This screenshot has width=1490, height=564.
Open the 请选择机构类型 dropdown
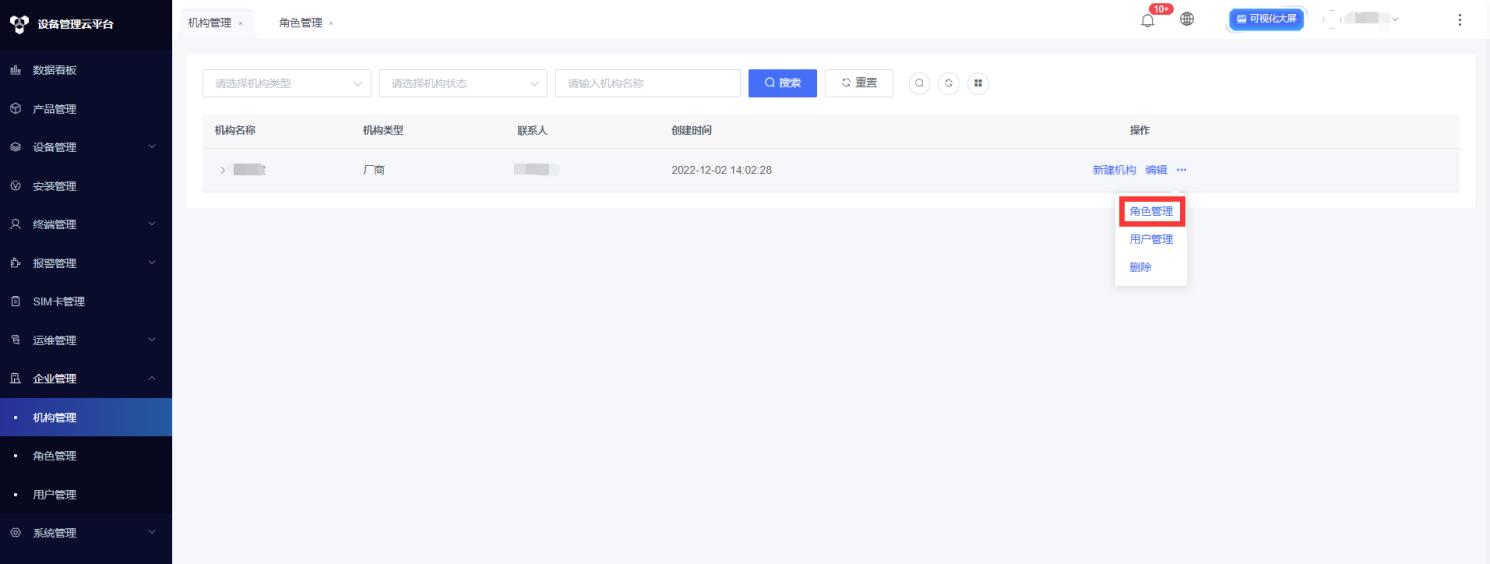click(x=287, y=83)
